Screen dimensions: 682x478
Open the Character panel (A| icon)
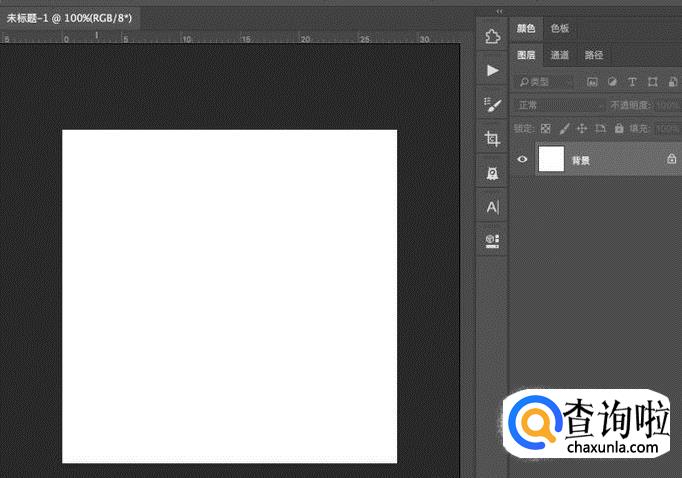492,207
